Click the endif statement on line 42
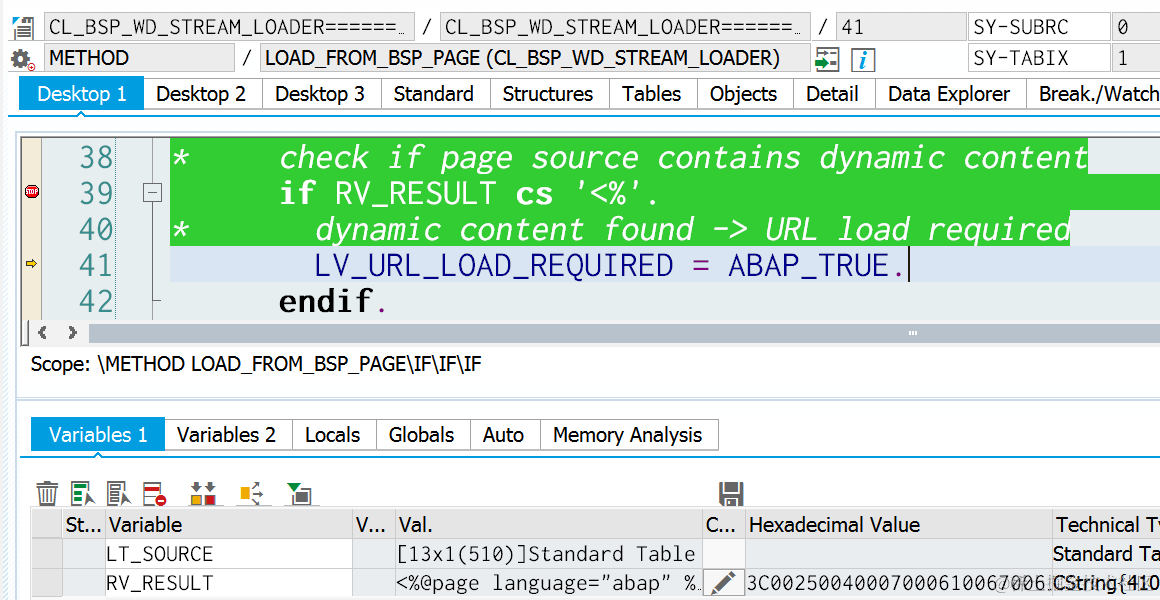1160x600 pixels. tap(332, 302)
